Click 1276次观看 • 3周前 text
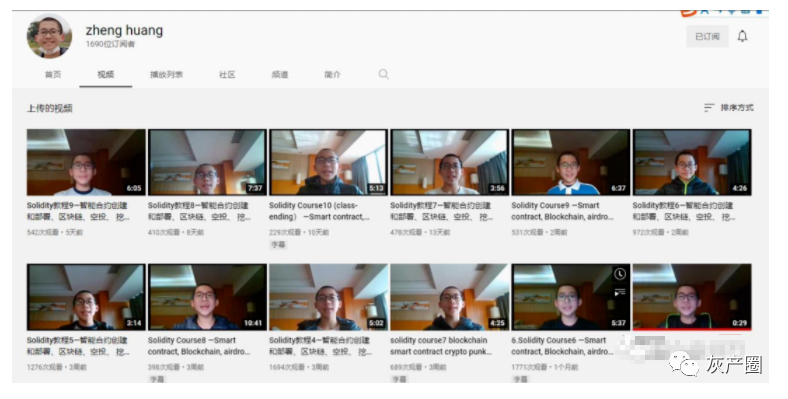Image resolution: width=788 pixels, height=399 pixels. tap(57, 367)
